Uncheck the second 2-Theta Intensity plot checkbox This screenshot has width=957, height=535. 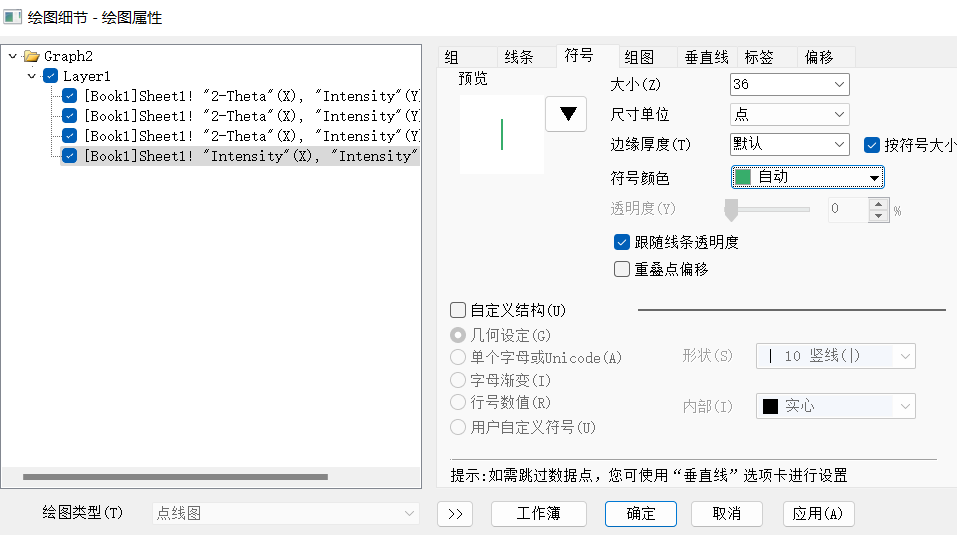point(70,116)
